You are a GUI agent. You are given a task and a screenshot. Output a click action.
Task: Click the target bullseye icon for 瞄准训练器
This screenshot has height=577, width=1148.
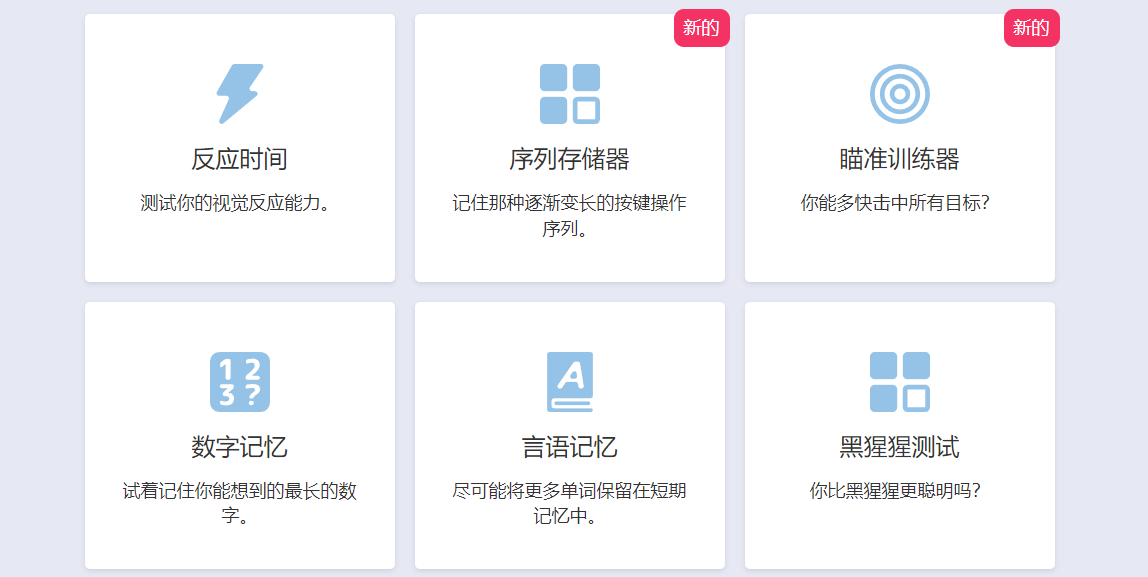898,95
